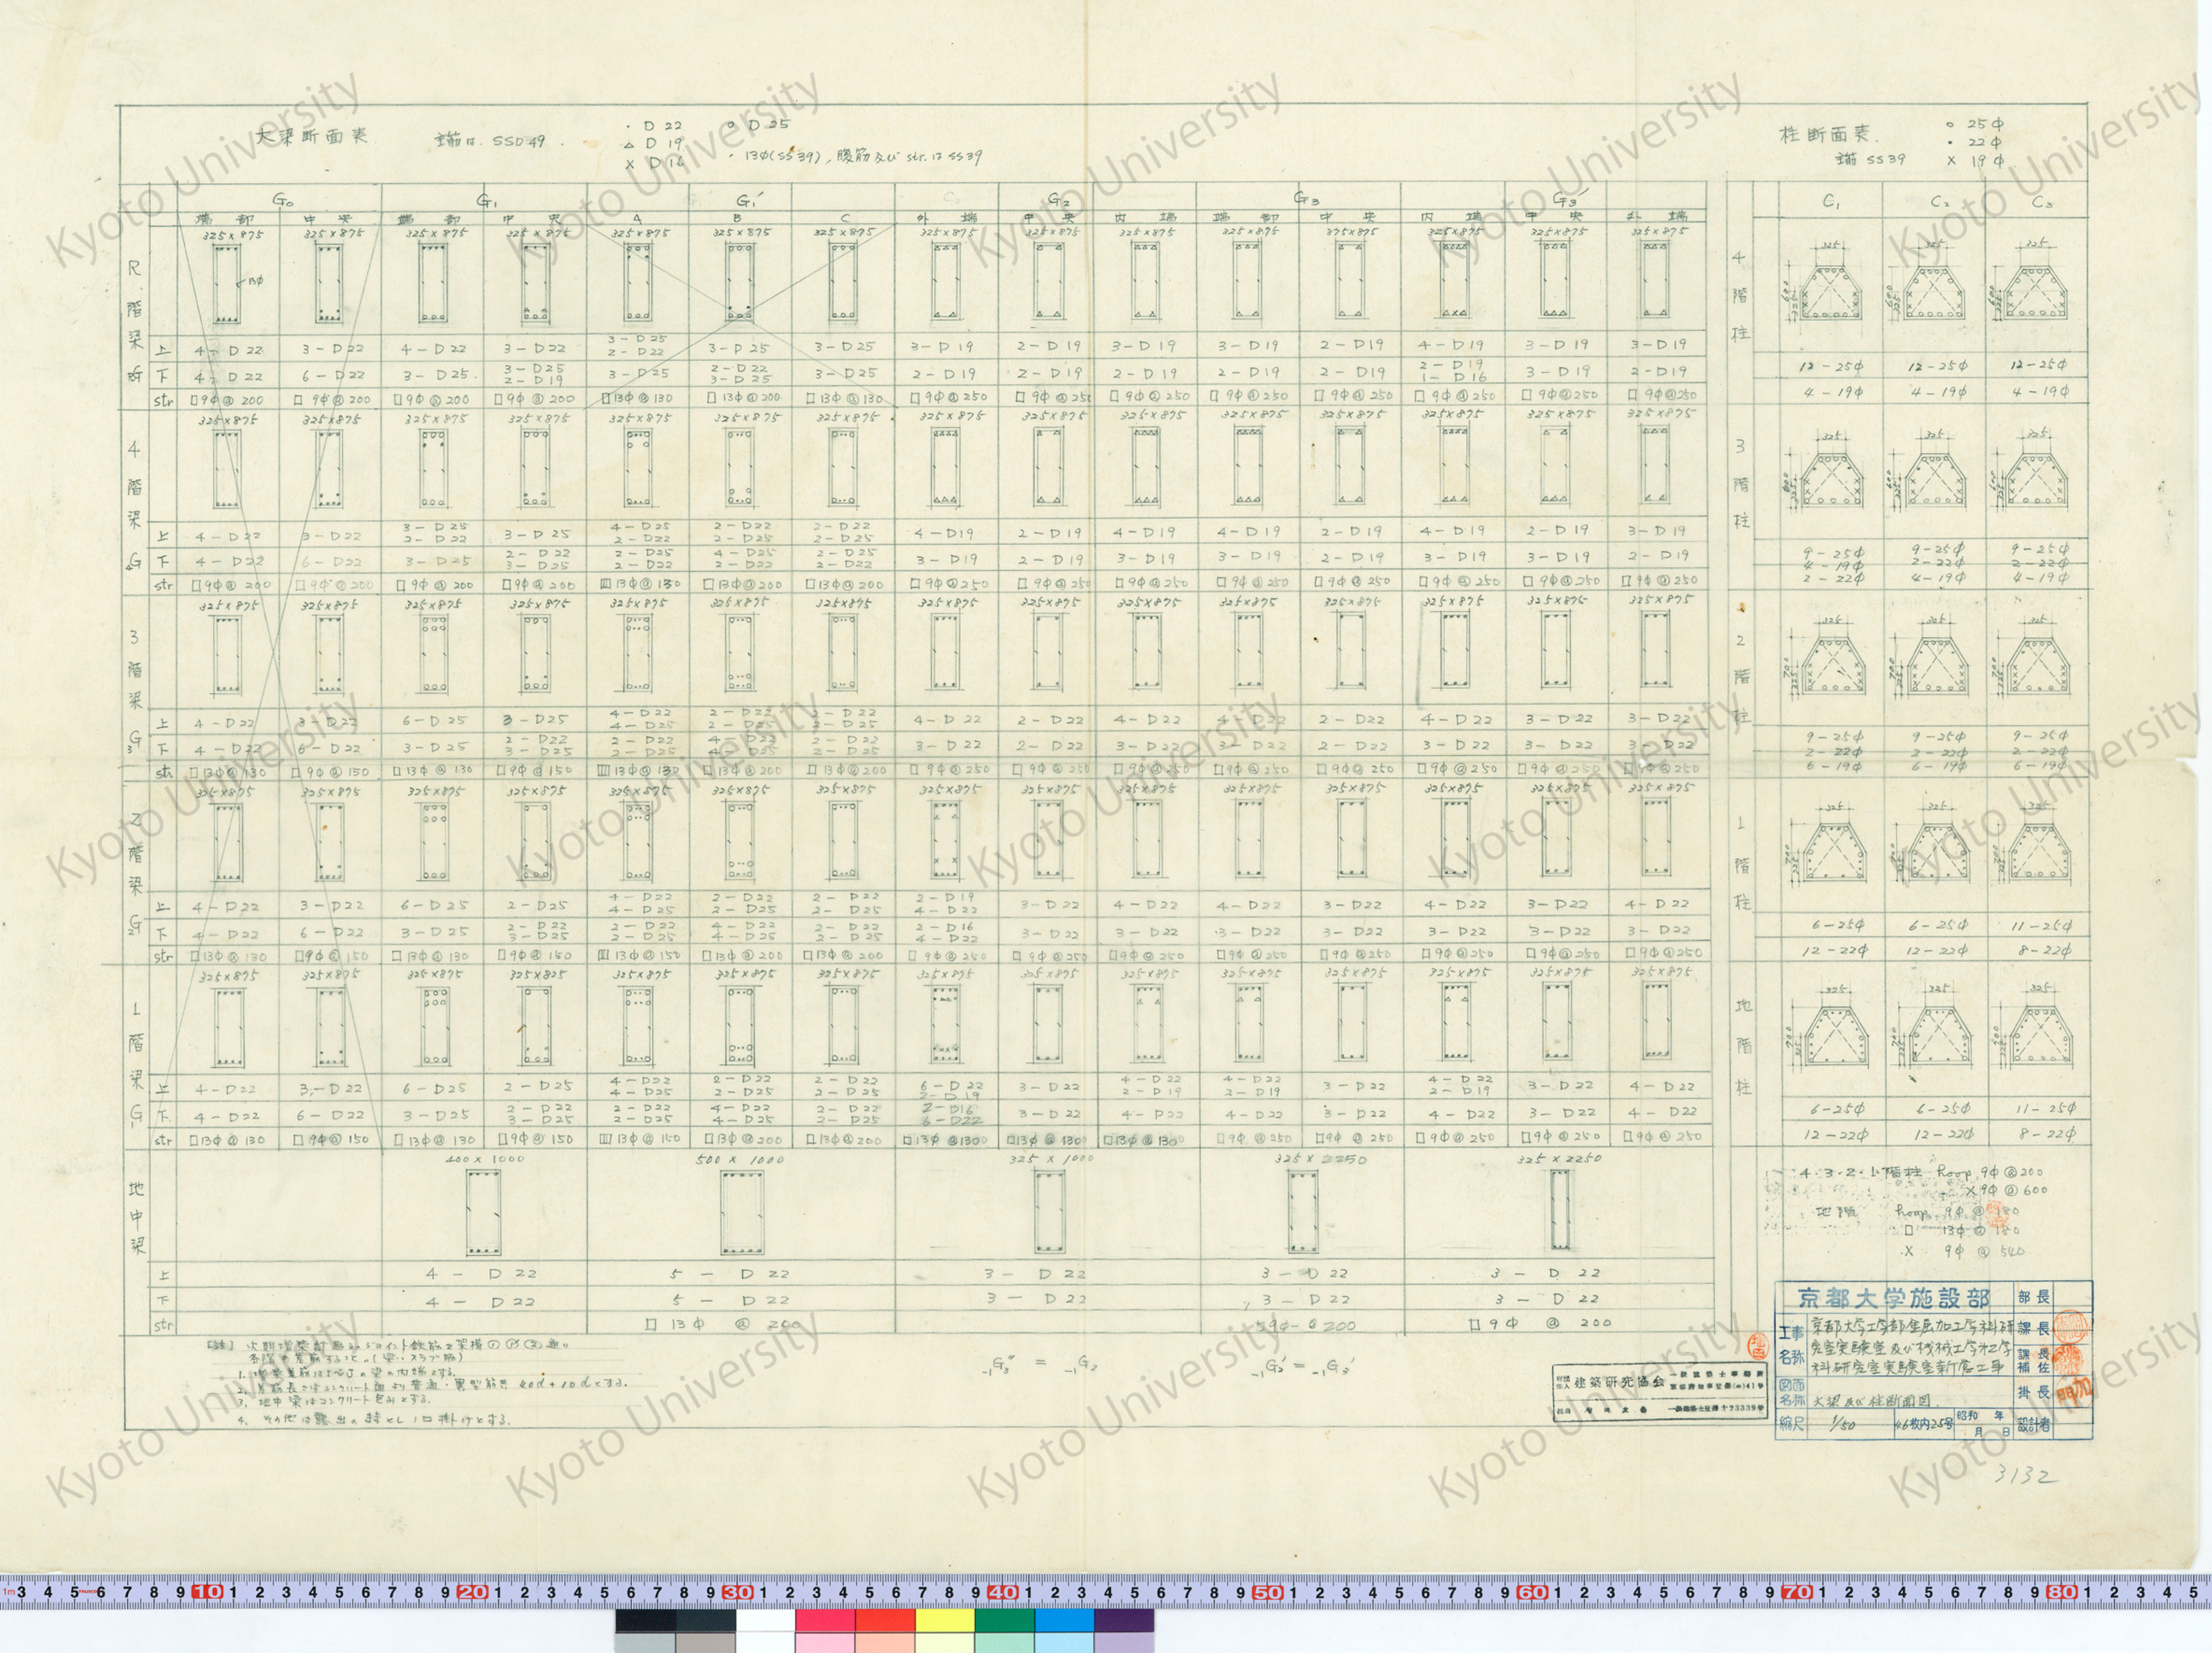Select the purple swatch on the color bar

click(1124, 1620)
